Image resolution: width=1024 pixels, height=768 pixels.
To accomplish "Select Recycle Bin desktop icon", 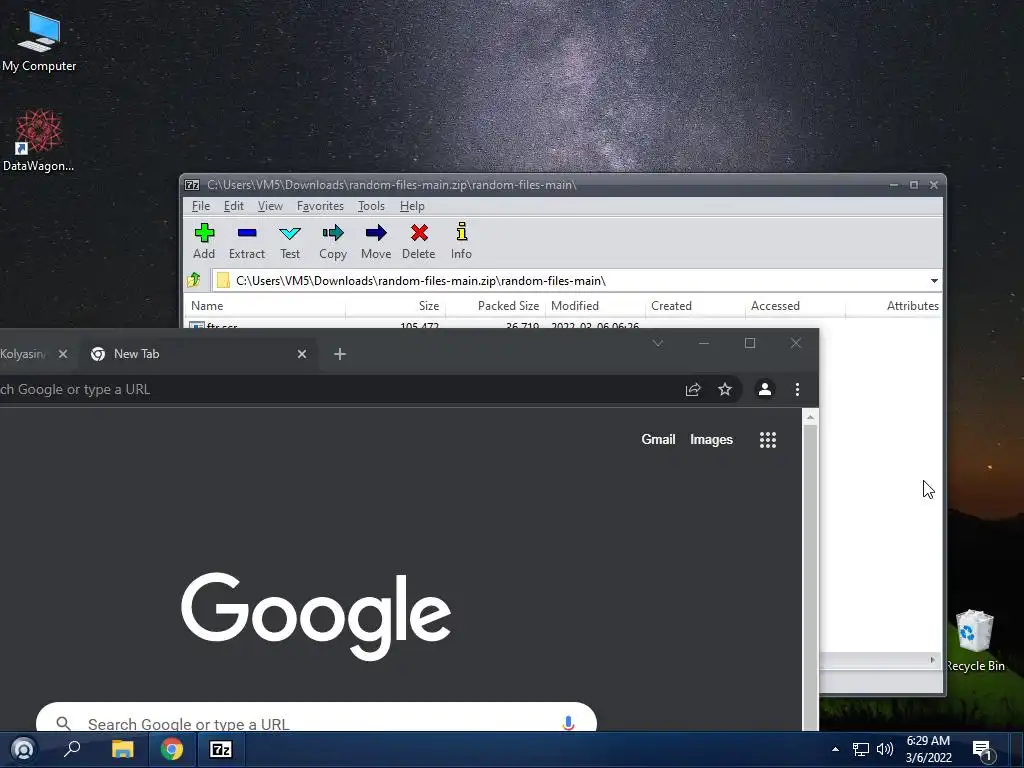I will (975, 641).
